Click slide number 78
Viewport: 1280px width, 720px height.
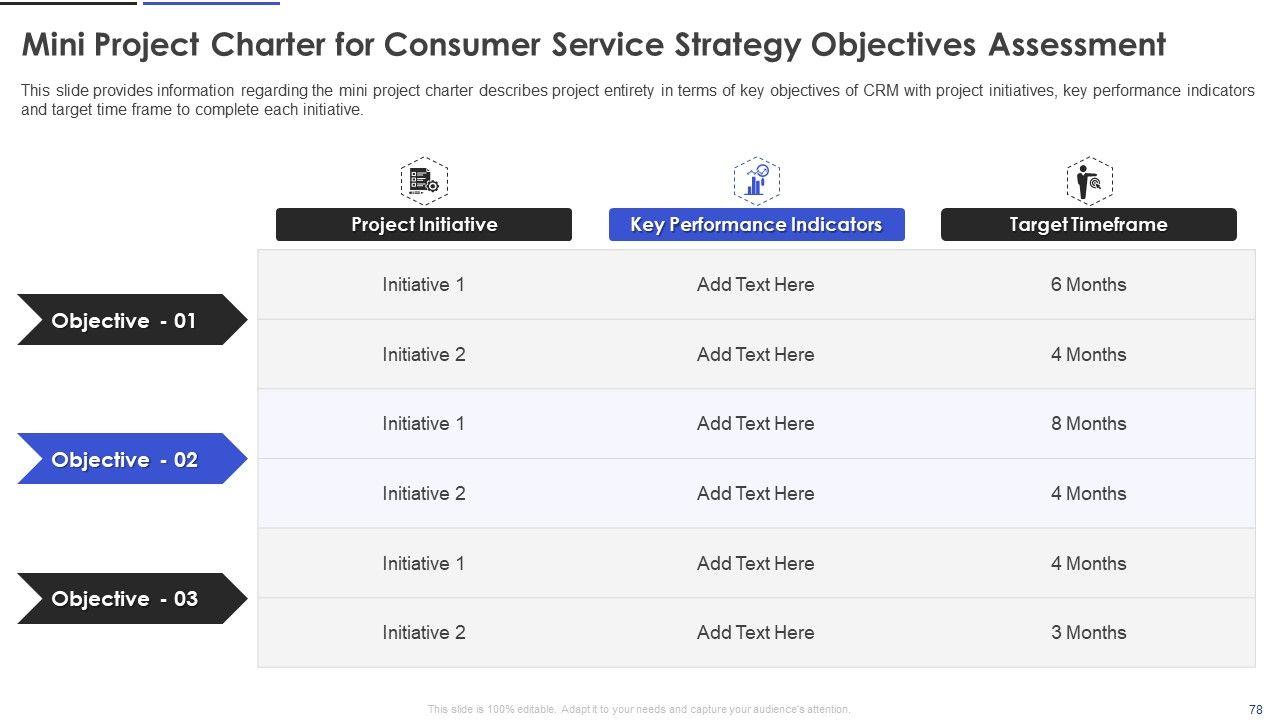[1256, 710]
